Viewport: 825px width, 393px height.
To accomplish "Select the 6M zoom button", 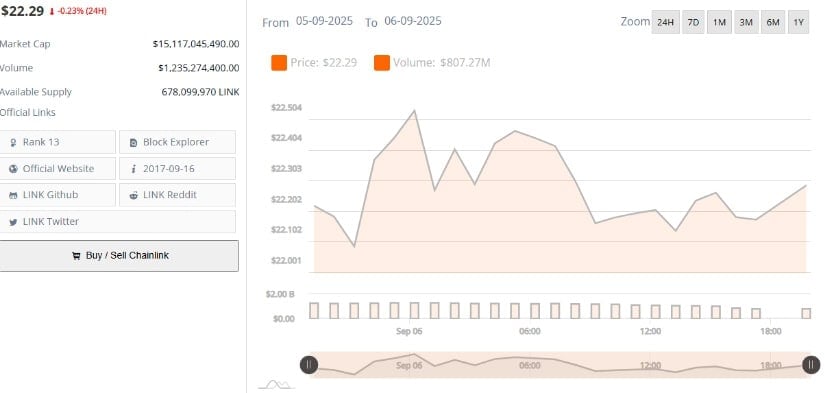I will pyautogui.click(x=773, y=22).
